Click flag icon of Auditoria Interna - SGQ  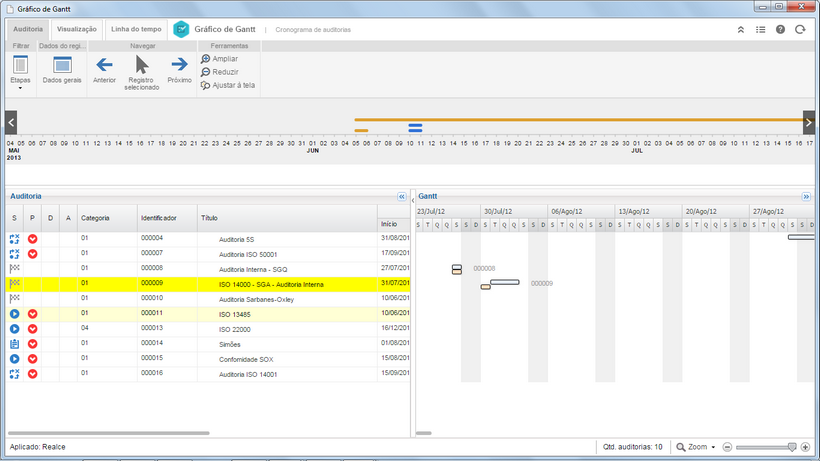tap(14, 269)
